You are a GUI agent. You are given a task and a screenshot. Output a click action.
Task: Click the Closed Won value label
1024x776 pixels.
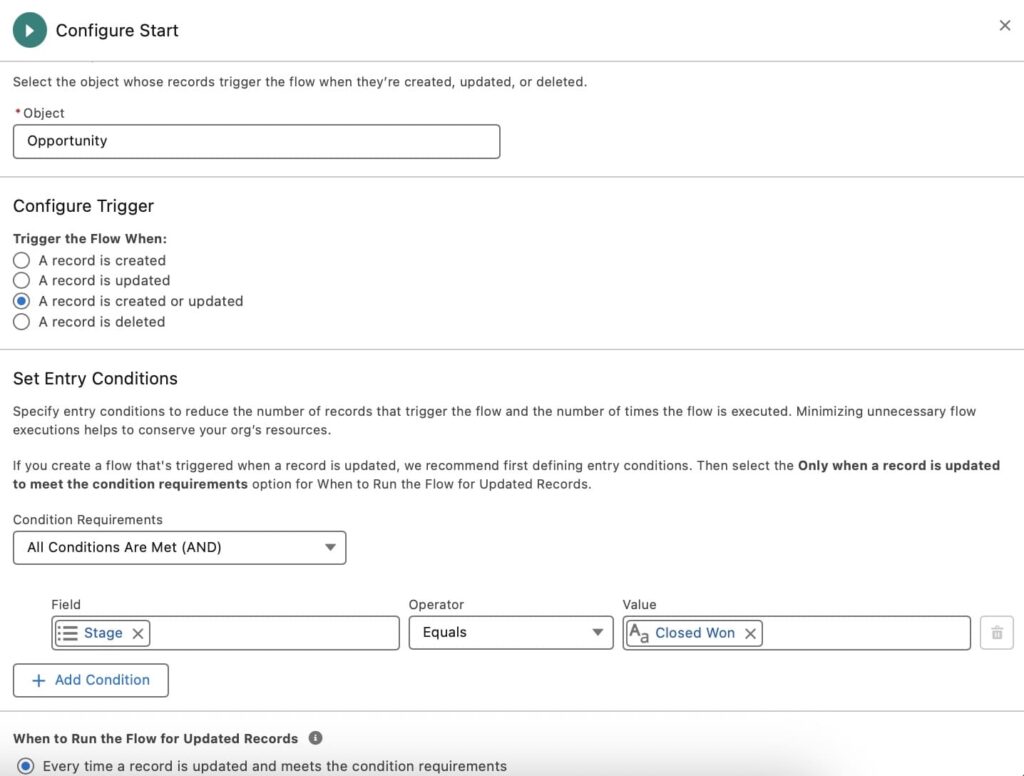[x=695, y=633]
